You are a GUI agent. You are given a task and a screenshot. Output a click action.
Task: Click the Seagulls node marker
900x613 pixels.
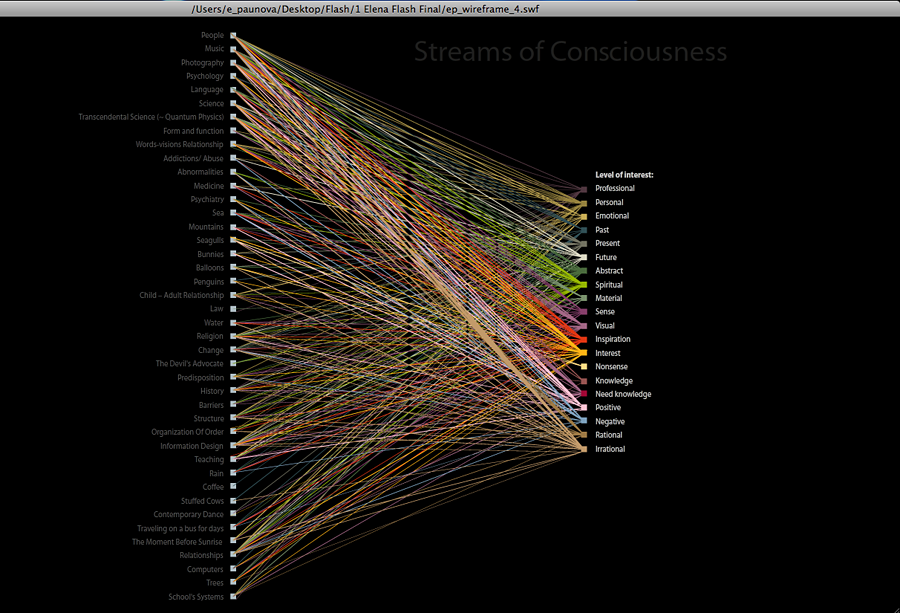(x=233, y=240)
